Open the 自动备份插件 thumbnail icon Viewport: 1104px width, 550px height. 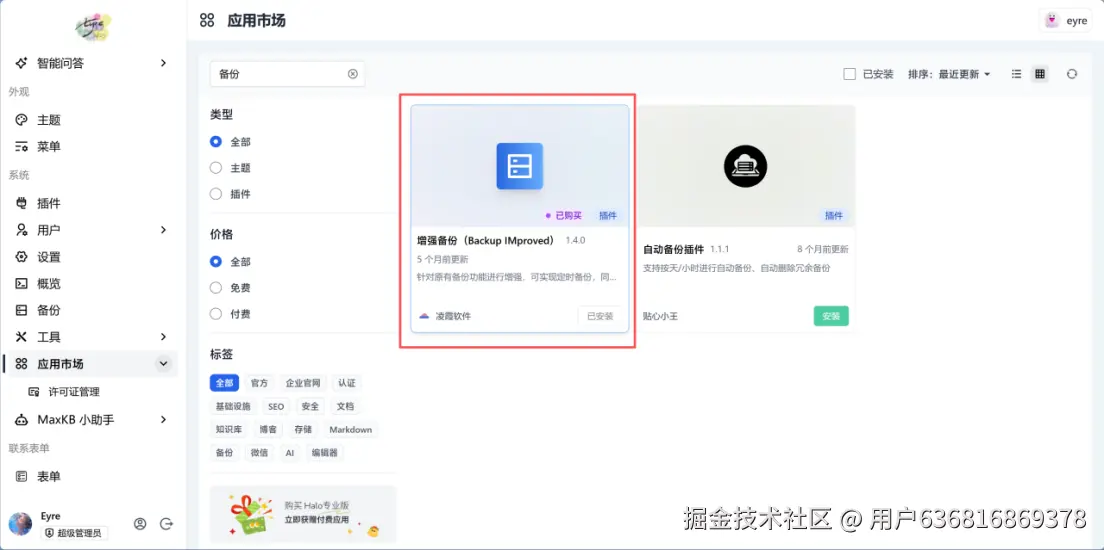(746, 166)
